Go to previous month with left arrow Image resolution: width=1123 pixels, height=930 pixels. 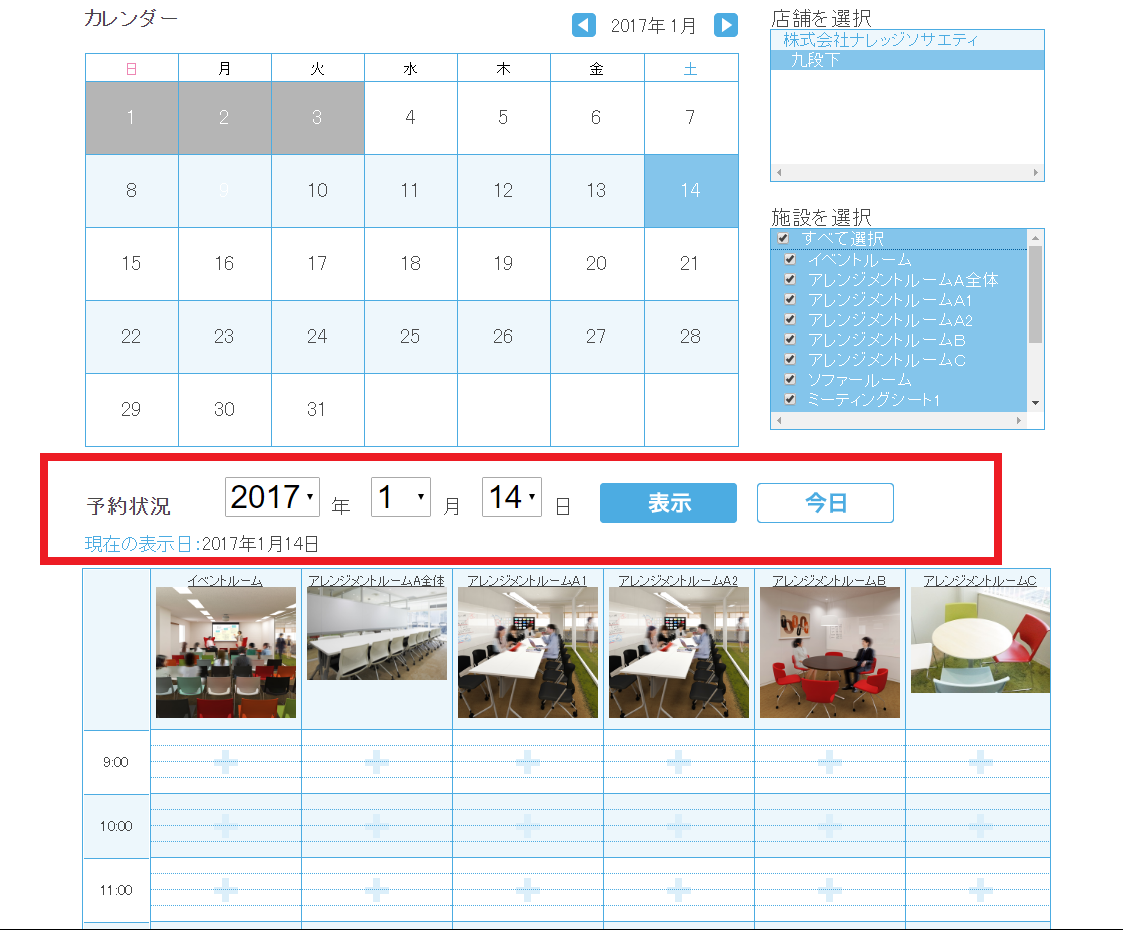click(x=584, y=25)
